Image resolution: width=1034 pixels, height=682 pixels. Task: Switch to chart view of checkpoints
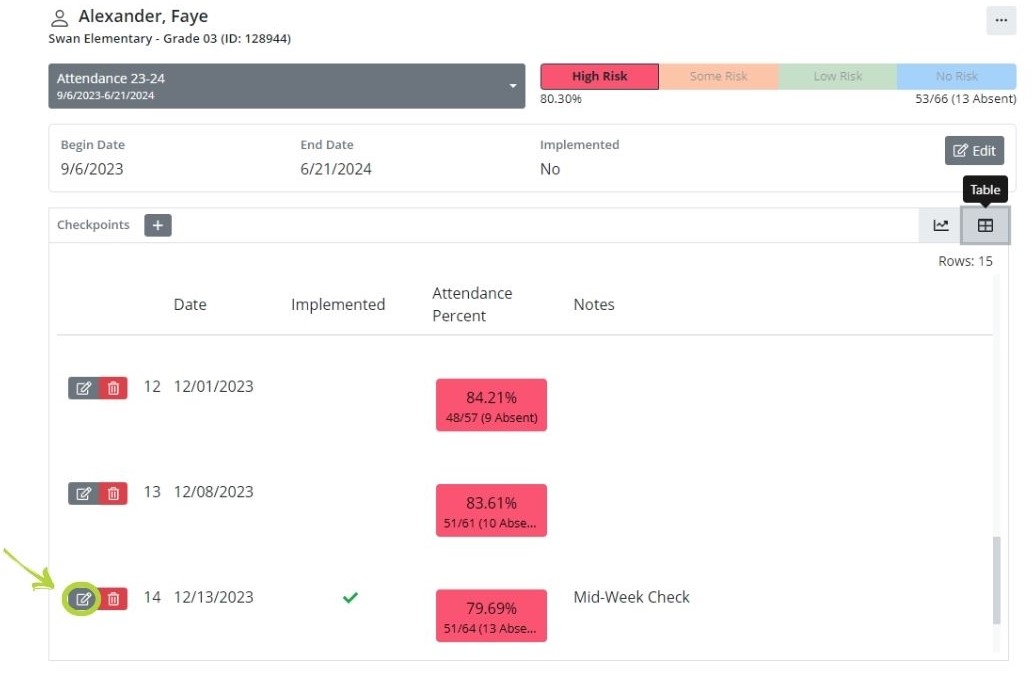click(941, 225)
